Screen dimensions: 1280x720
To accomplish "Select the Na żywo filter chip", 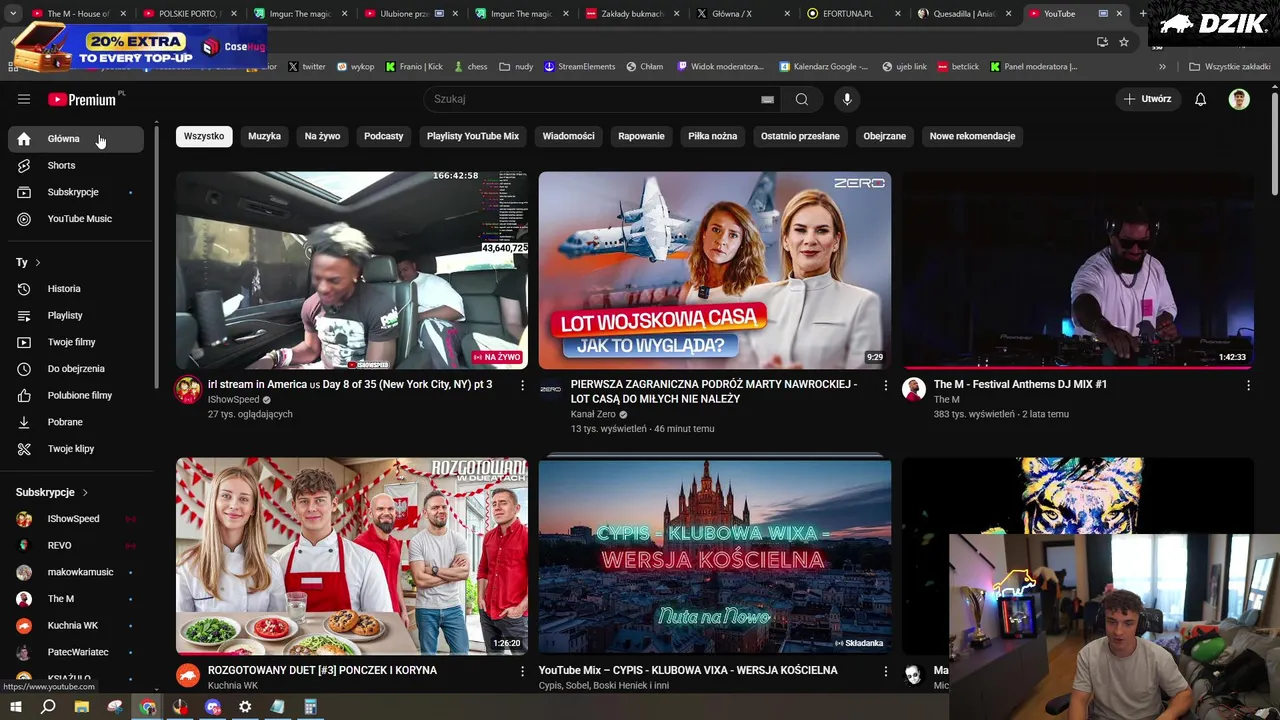I will click(322, 136).
